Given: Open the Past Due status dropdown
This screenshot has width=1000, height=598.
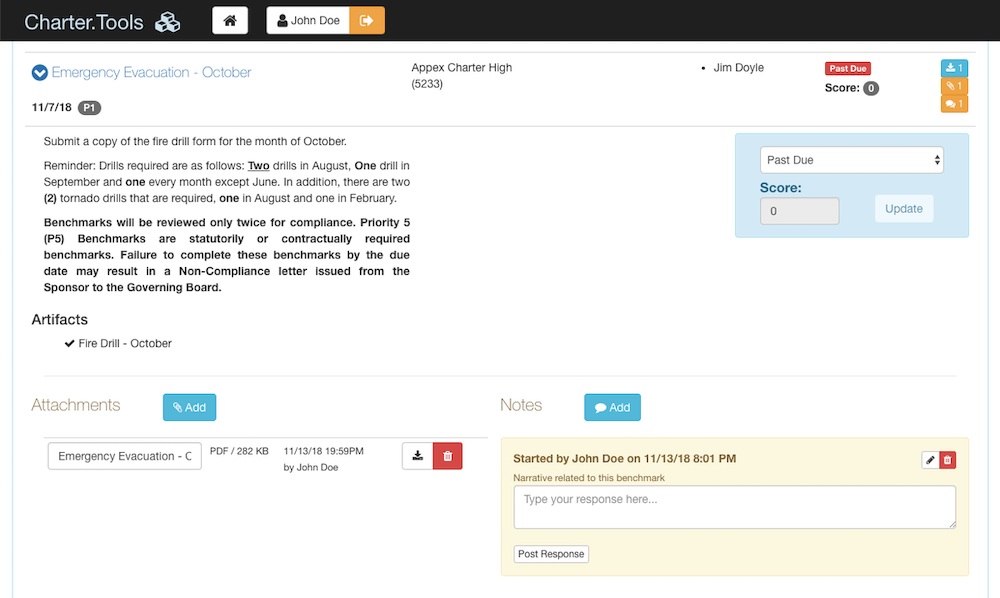Looking at the screenshot, I should pos(851,160).
